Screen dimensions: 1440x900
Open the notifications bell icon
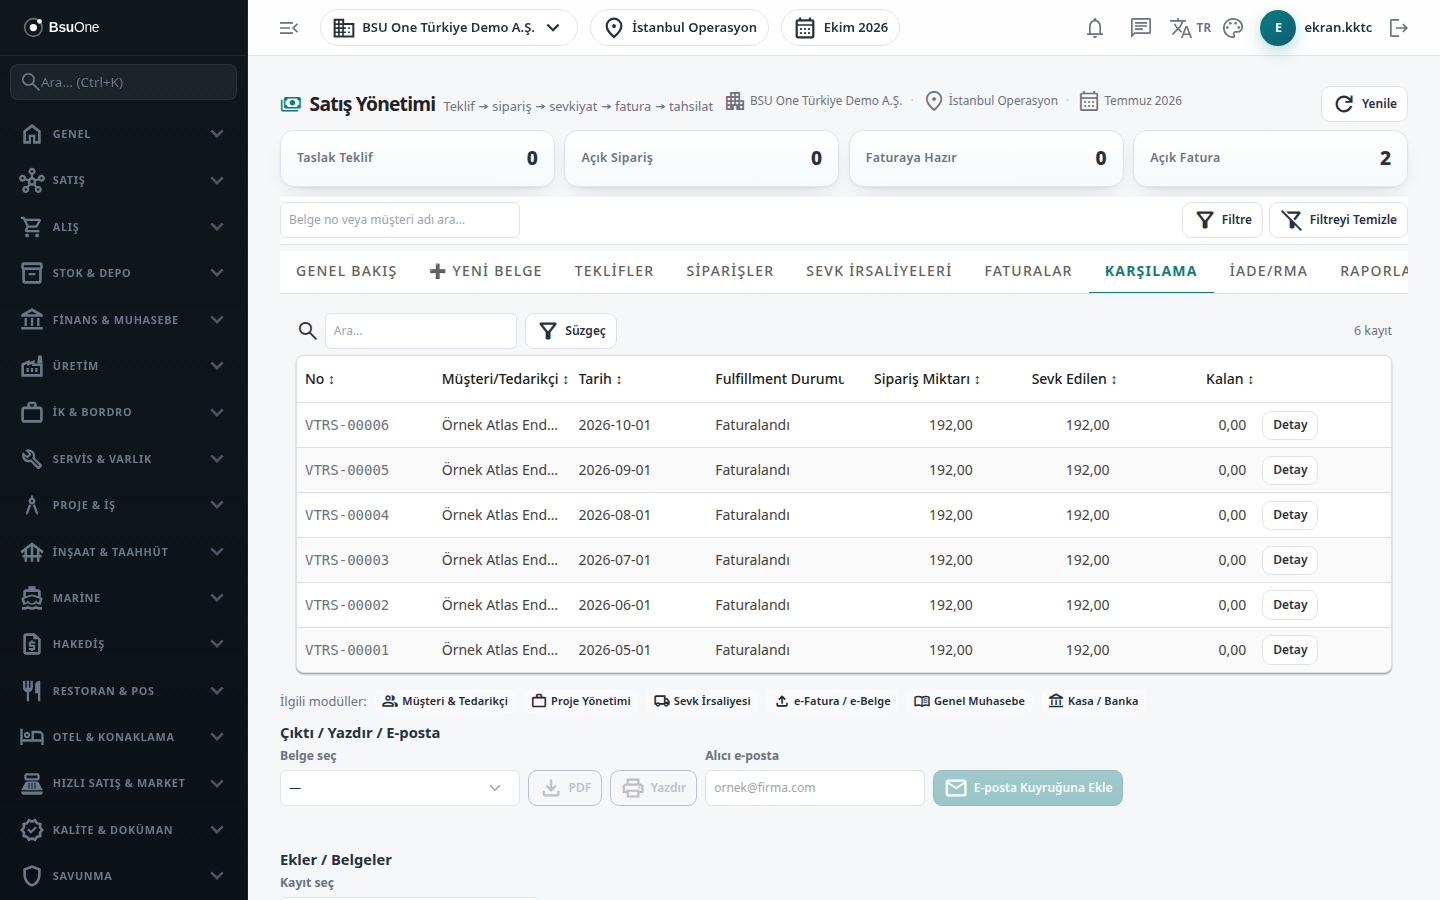point(1095,28)
